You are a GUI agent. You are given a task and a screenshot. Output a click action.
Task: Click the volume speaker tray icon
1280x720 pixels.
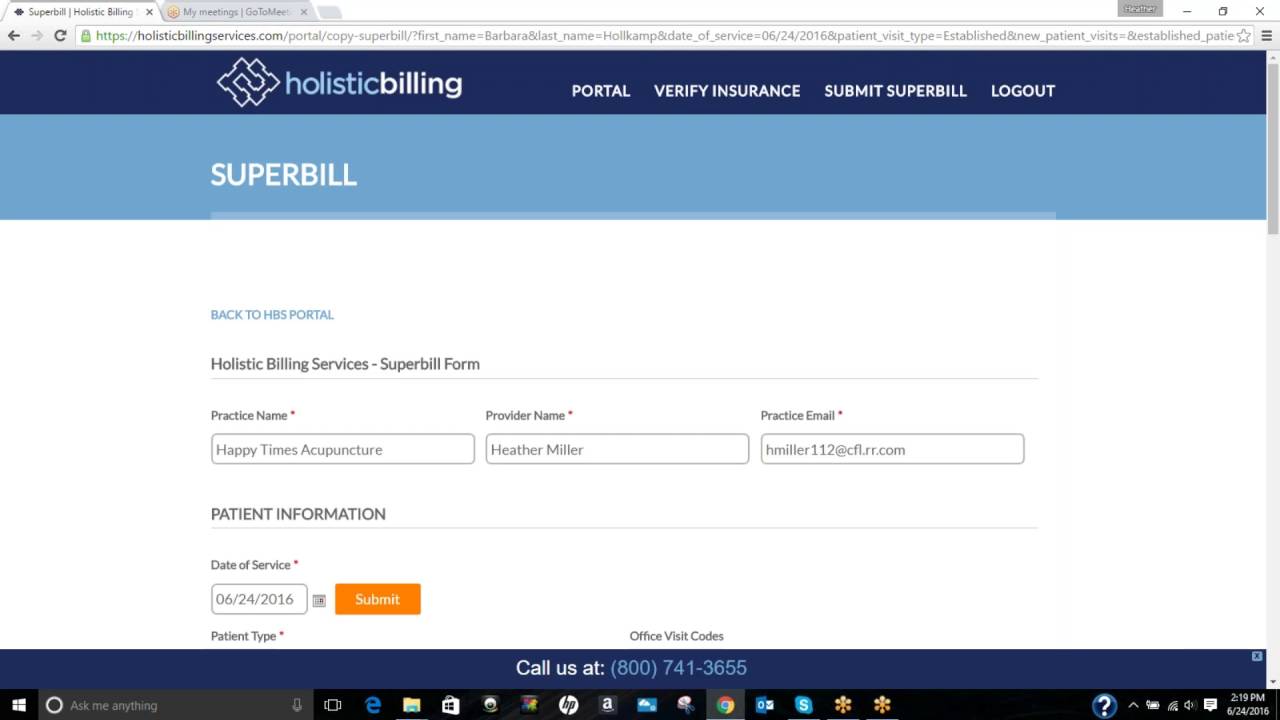point(1190,705)
